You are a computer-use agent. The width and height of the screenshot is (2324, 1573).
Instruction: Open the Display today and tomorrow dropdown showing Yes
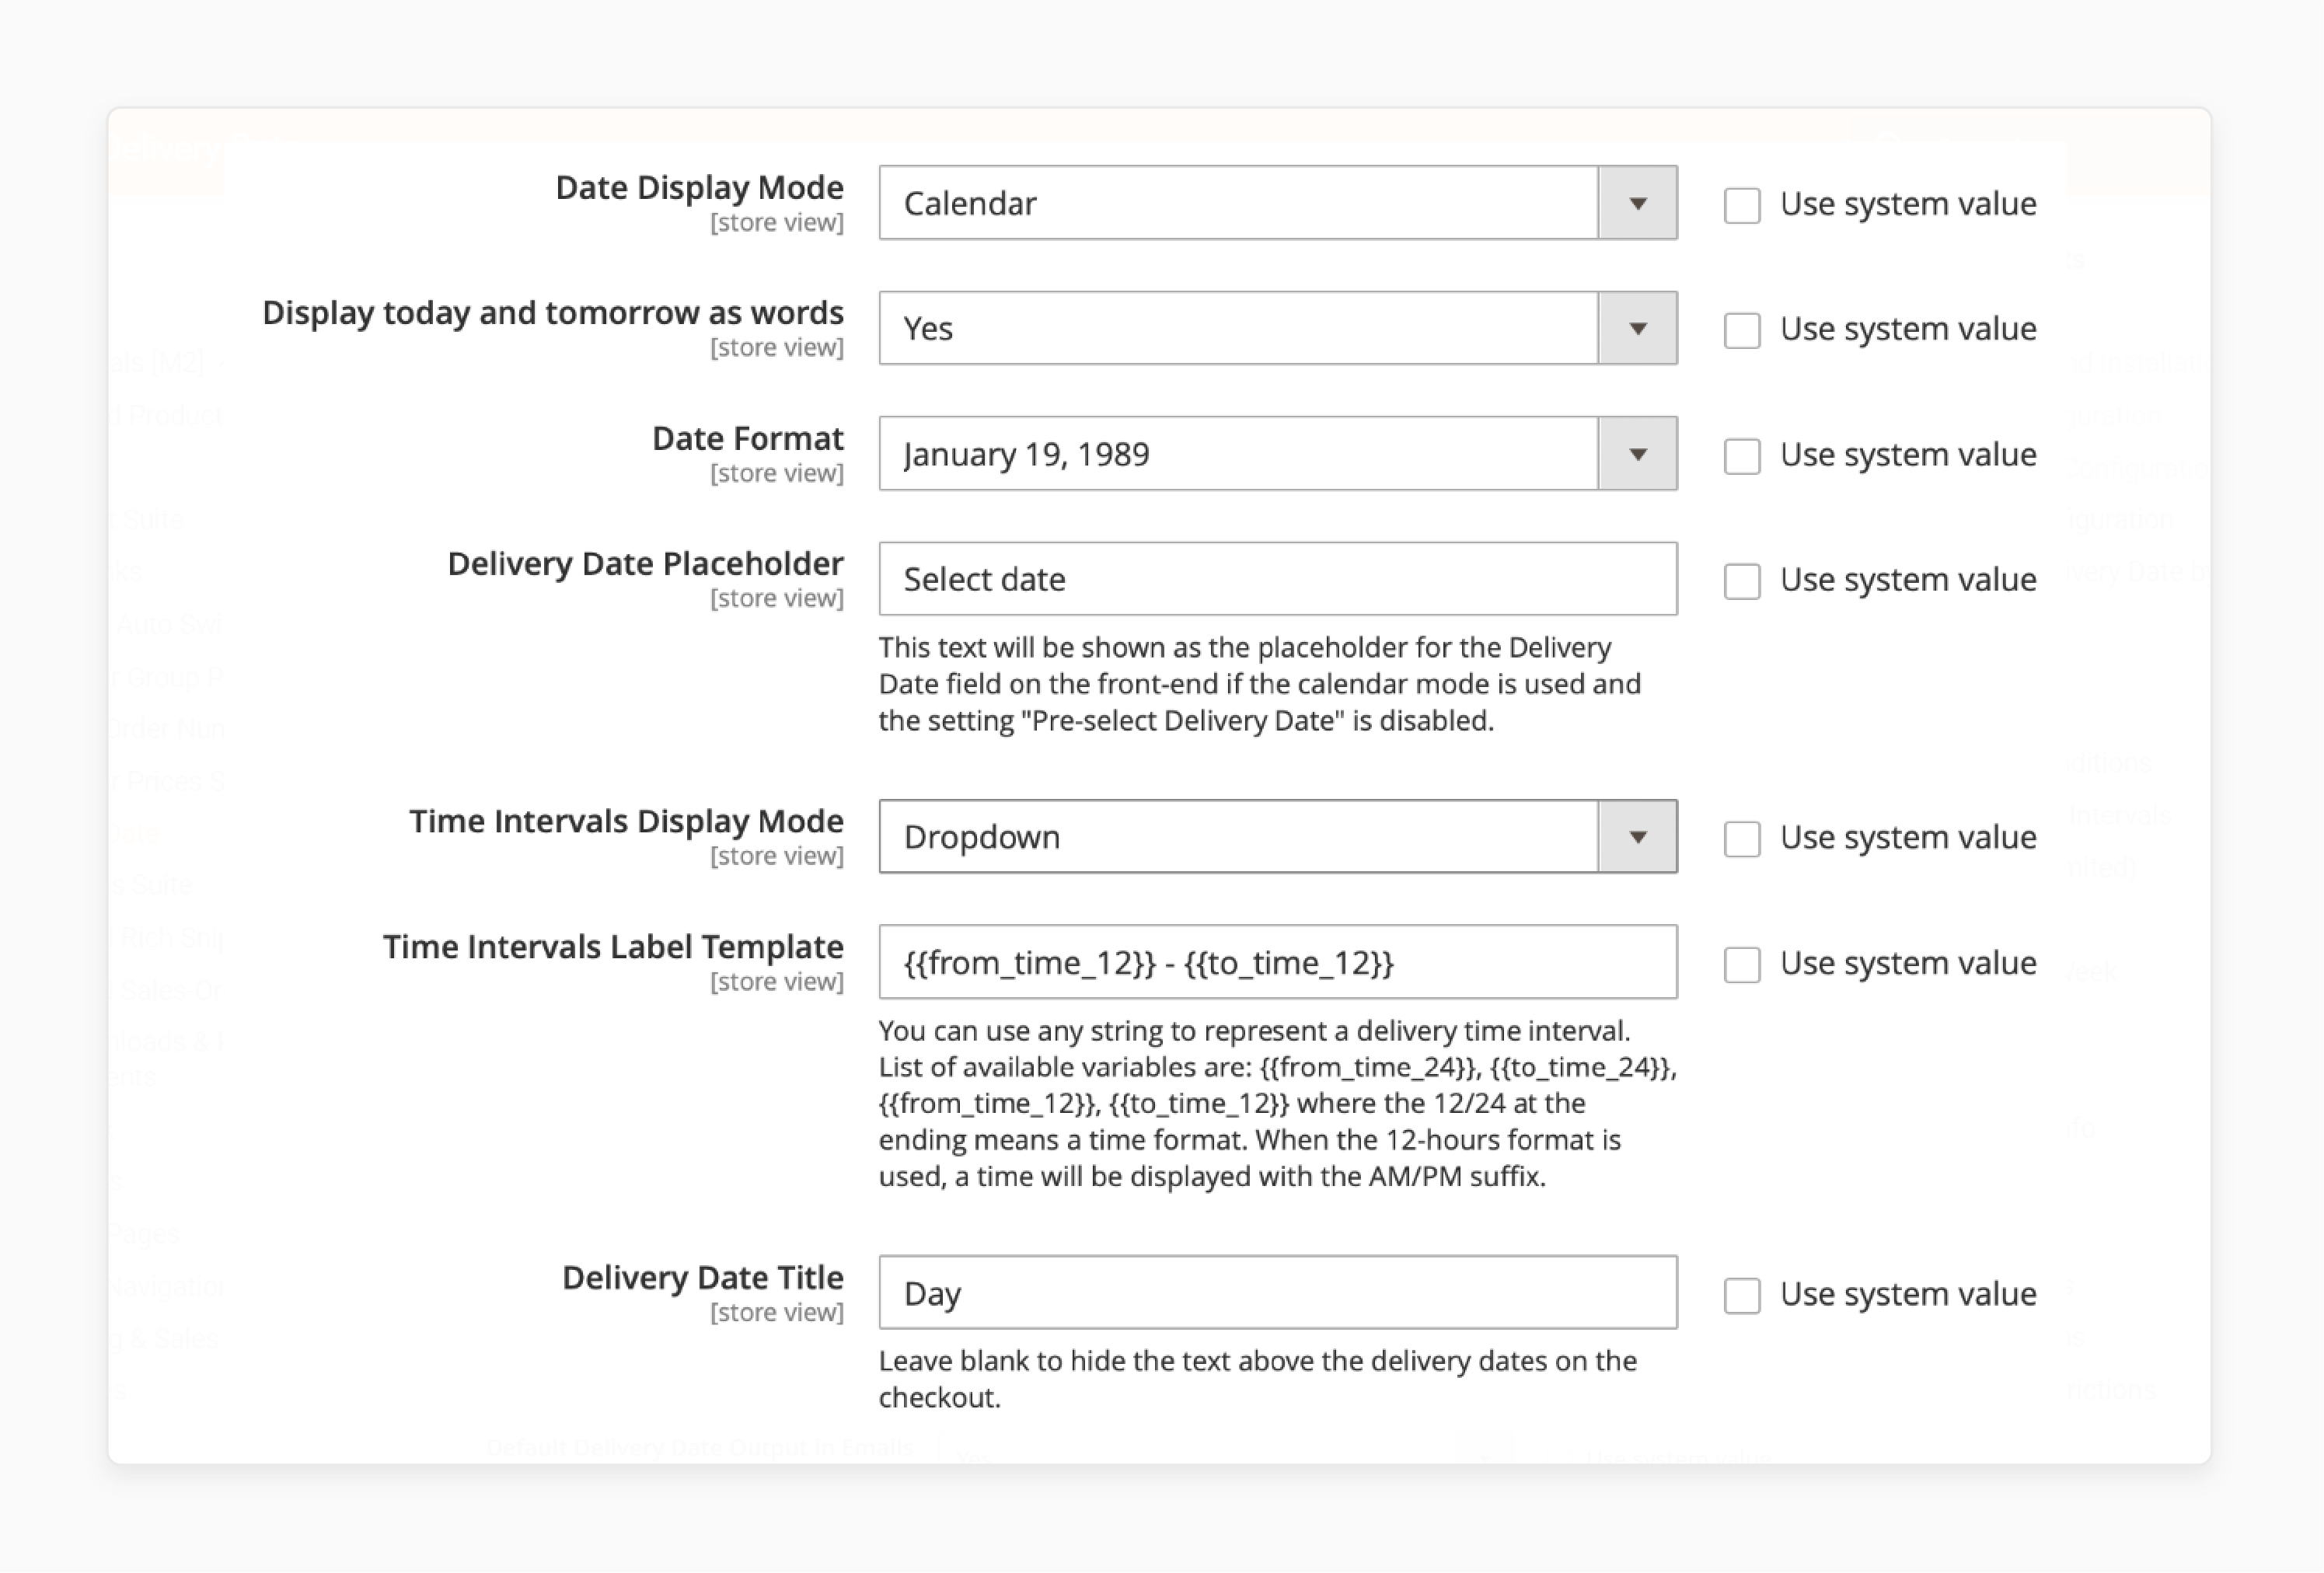(1277, 328)
